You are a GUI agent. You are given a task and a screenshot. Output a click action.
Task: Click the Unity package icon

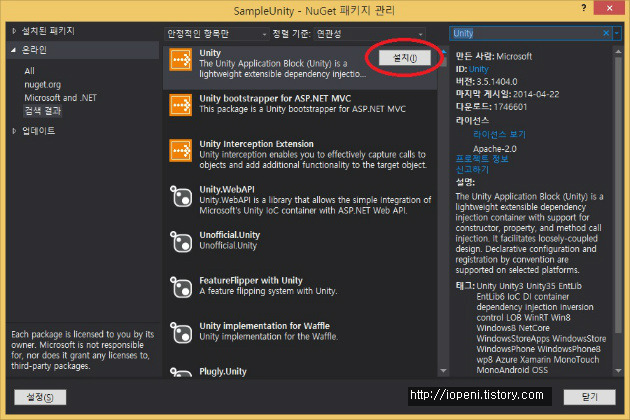[x=180, y=59]
